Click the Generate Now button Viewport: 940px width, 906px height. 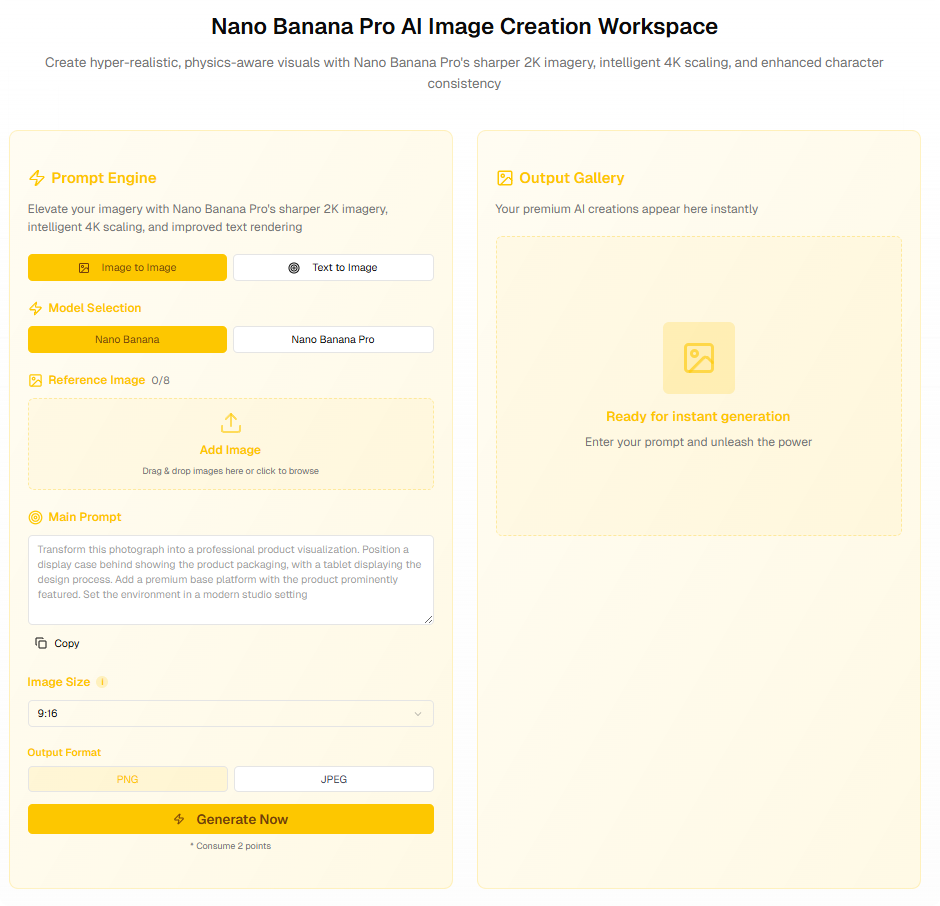pos(230,818)
